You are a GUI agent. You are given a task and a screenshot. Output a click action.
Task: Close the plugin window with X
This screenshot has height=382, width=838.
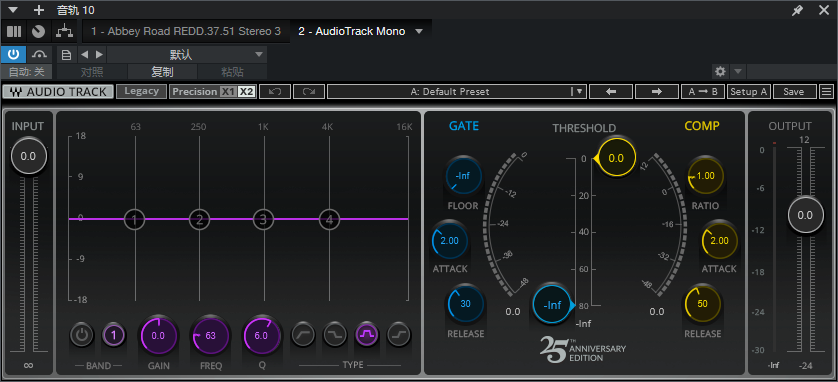(x=824, y=10)
